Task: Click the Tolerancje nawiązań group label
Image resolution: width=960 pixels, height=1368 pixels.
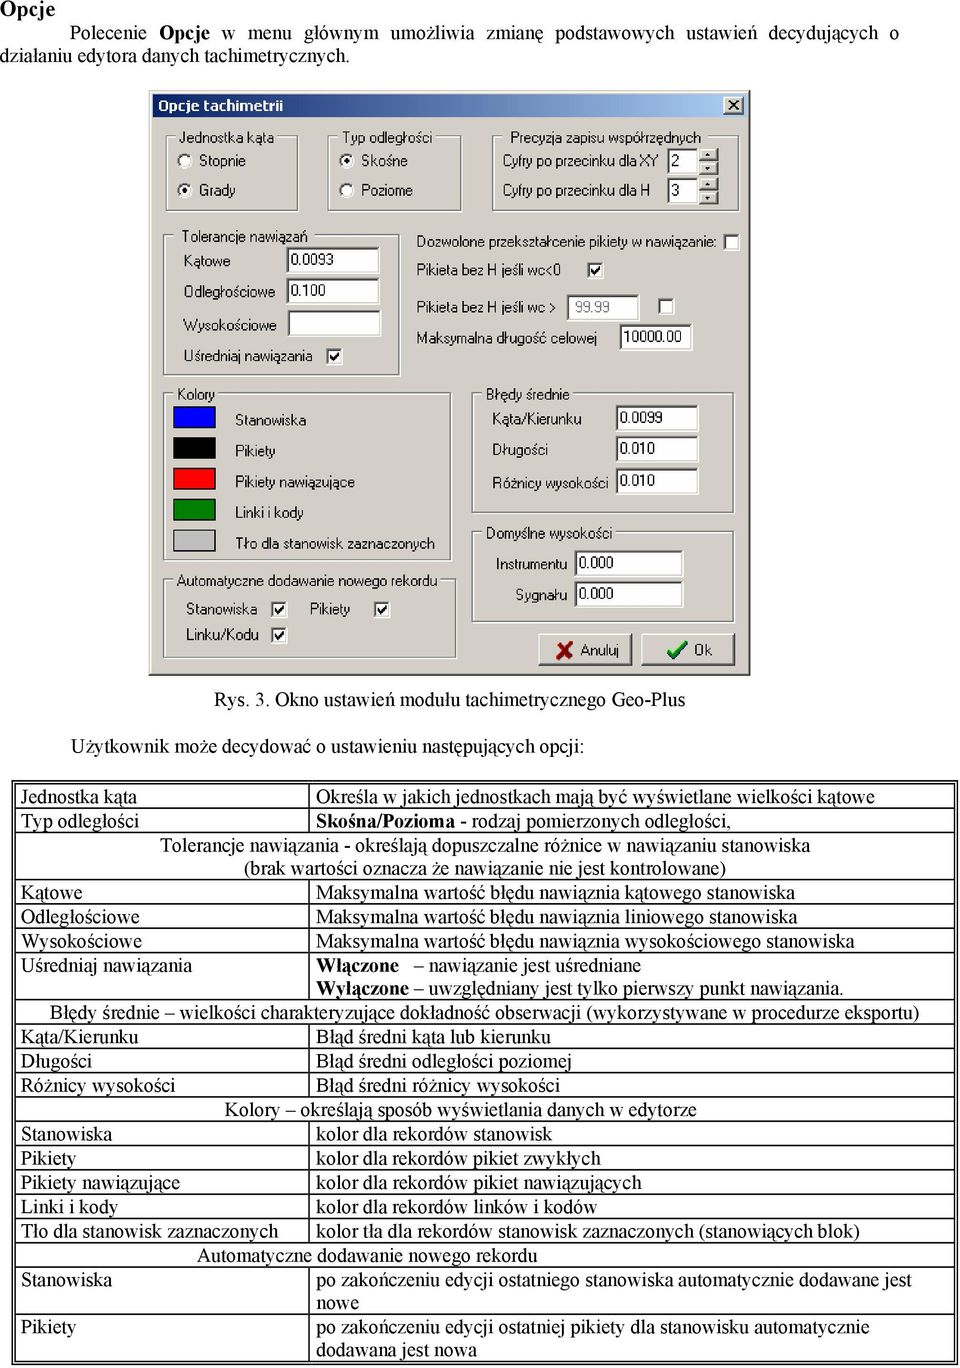Action: tap(245, 237)
